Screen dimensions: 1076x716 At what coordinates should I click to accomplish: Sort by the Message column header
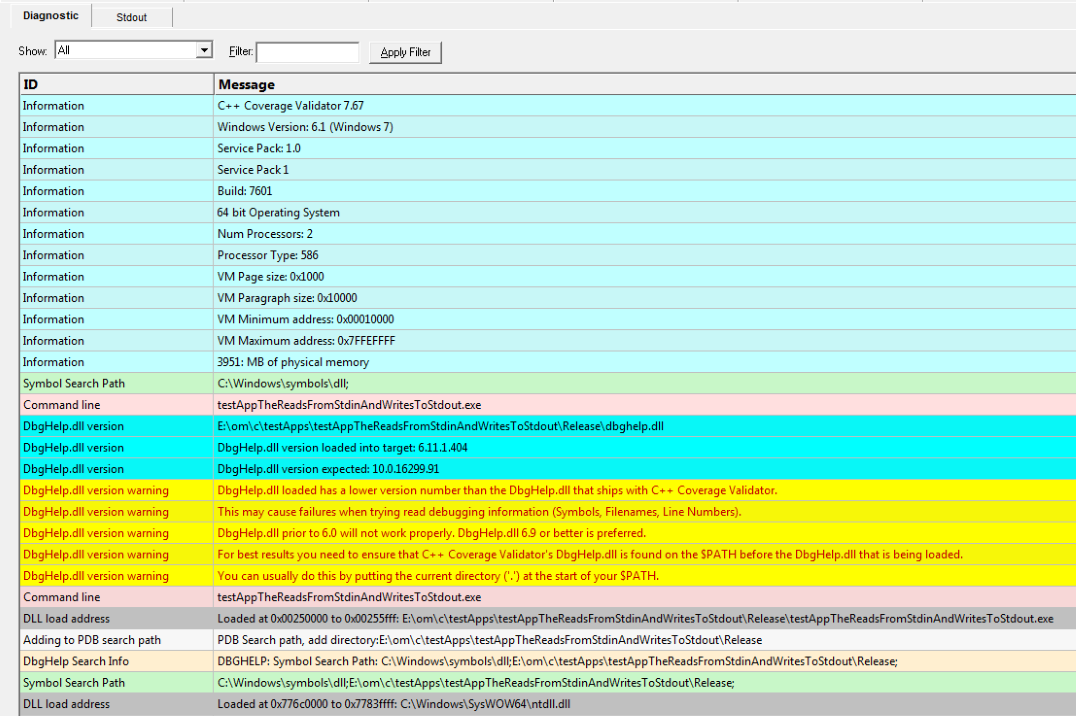coord(645,84)
